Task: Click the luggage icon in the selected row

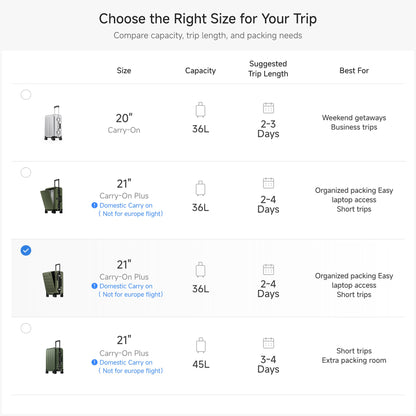Action: (x=201, y=270)
